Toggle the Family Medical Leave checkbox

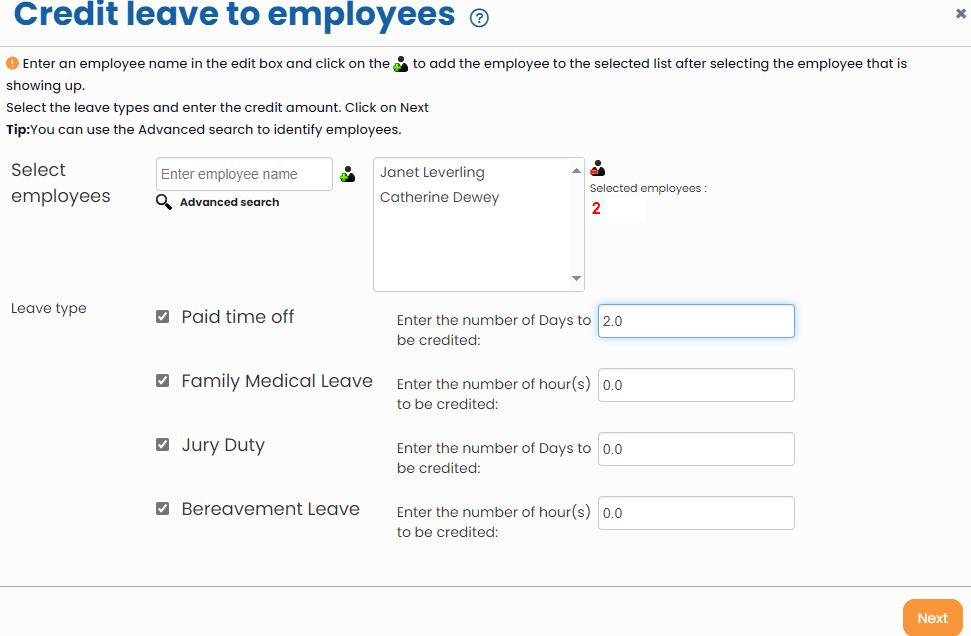tap(163, 381)
